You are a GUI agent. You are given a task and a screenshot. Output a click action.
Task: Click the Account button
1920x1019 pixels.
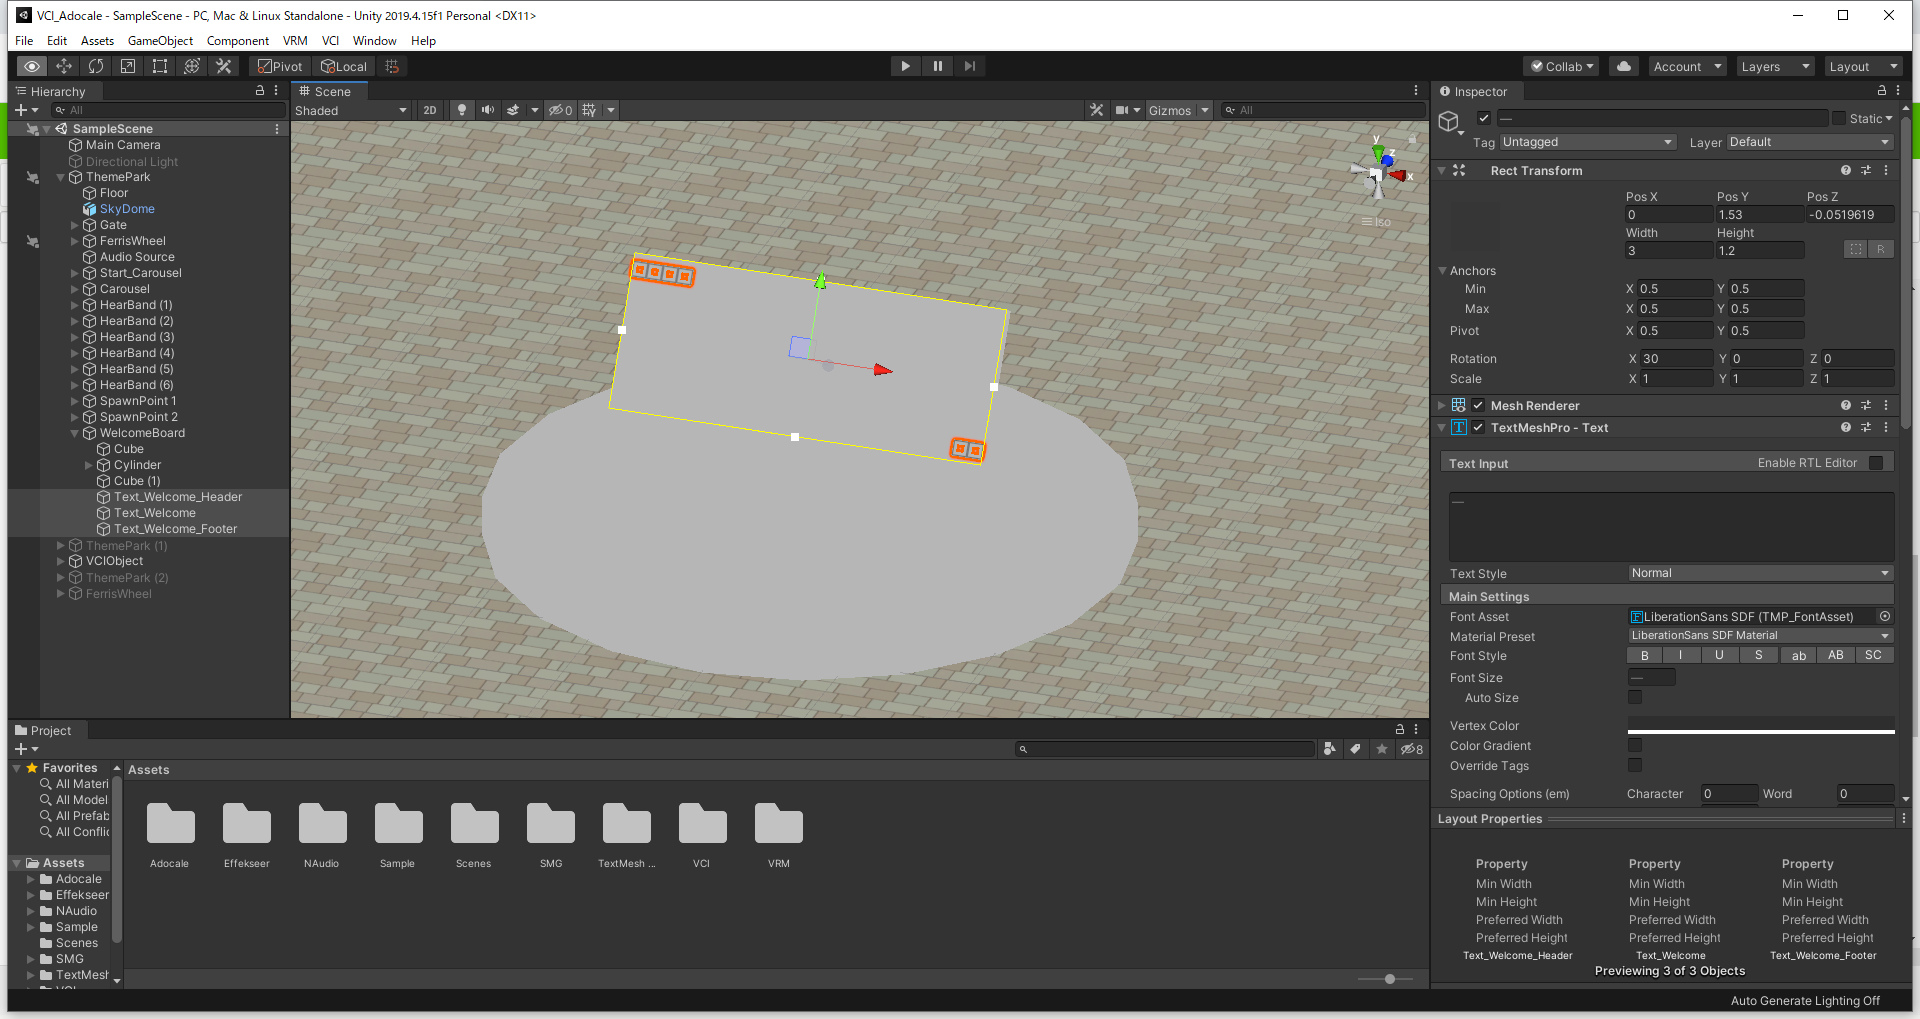tap(1688, 66)
